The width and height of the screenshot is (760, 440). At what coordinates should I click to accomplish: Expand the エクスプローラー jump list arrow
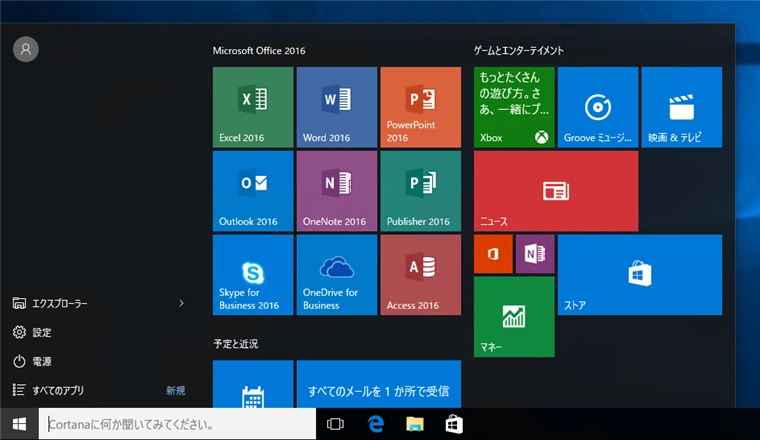coord(181,303)
